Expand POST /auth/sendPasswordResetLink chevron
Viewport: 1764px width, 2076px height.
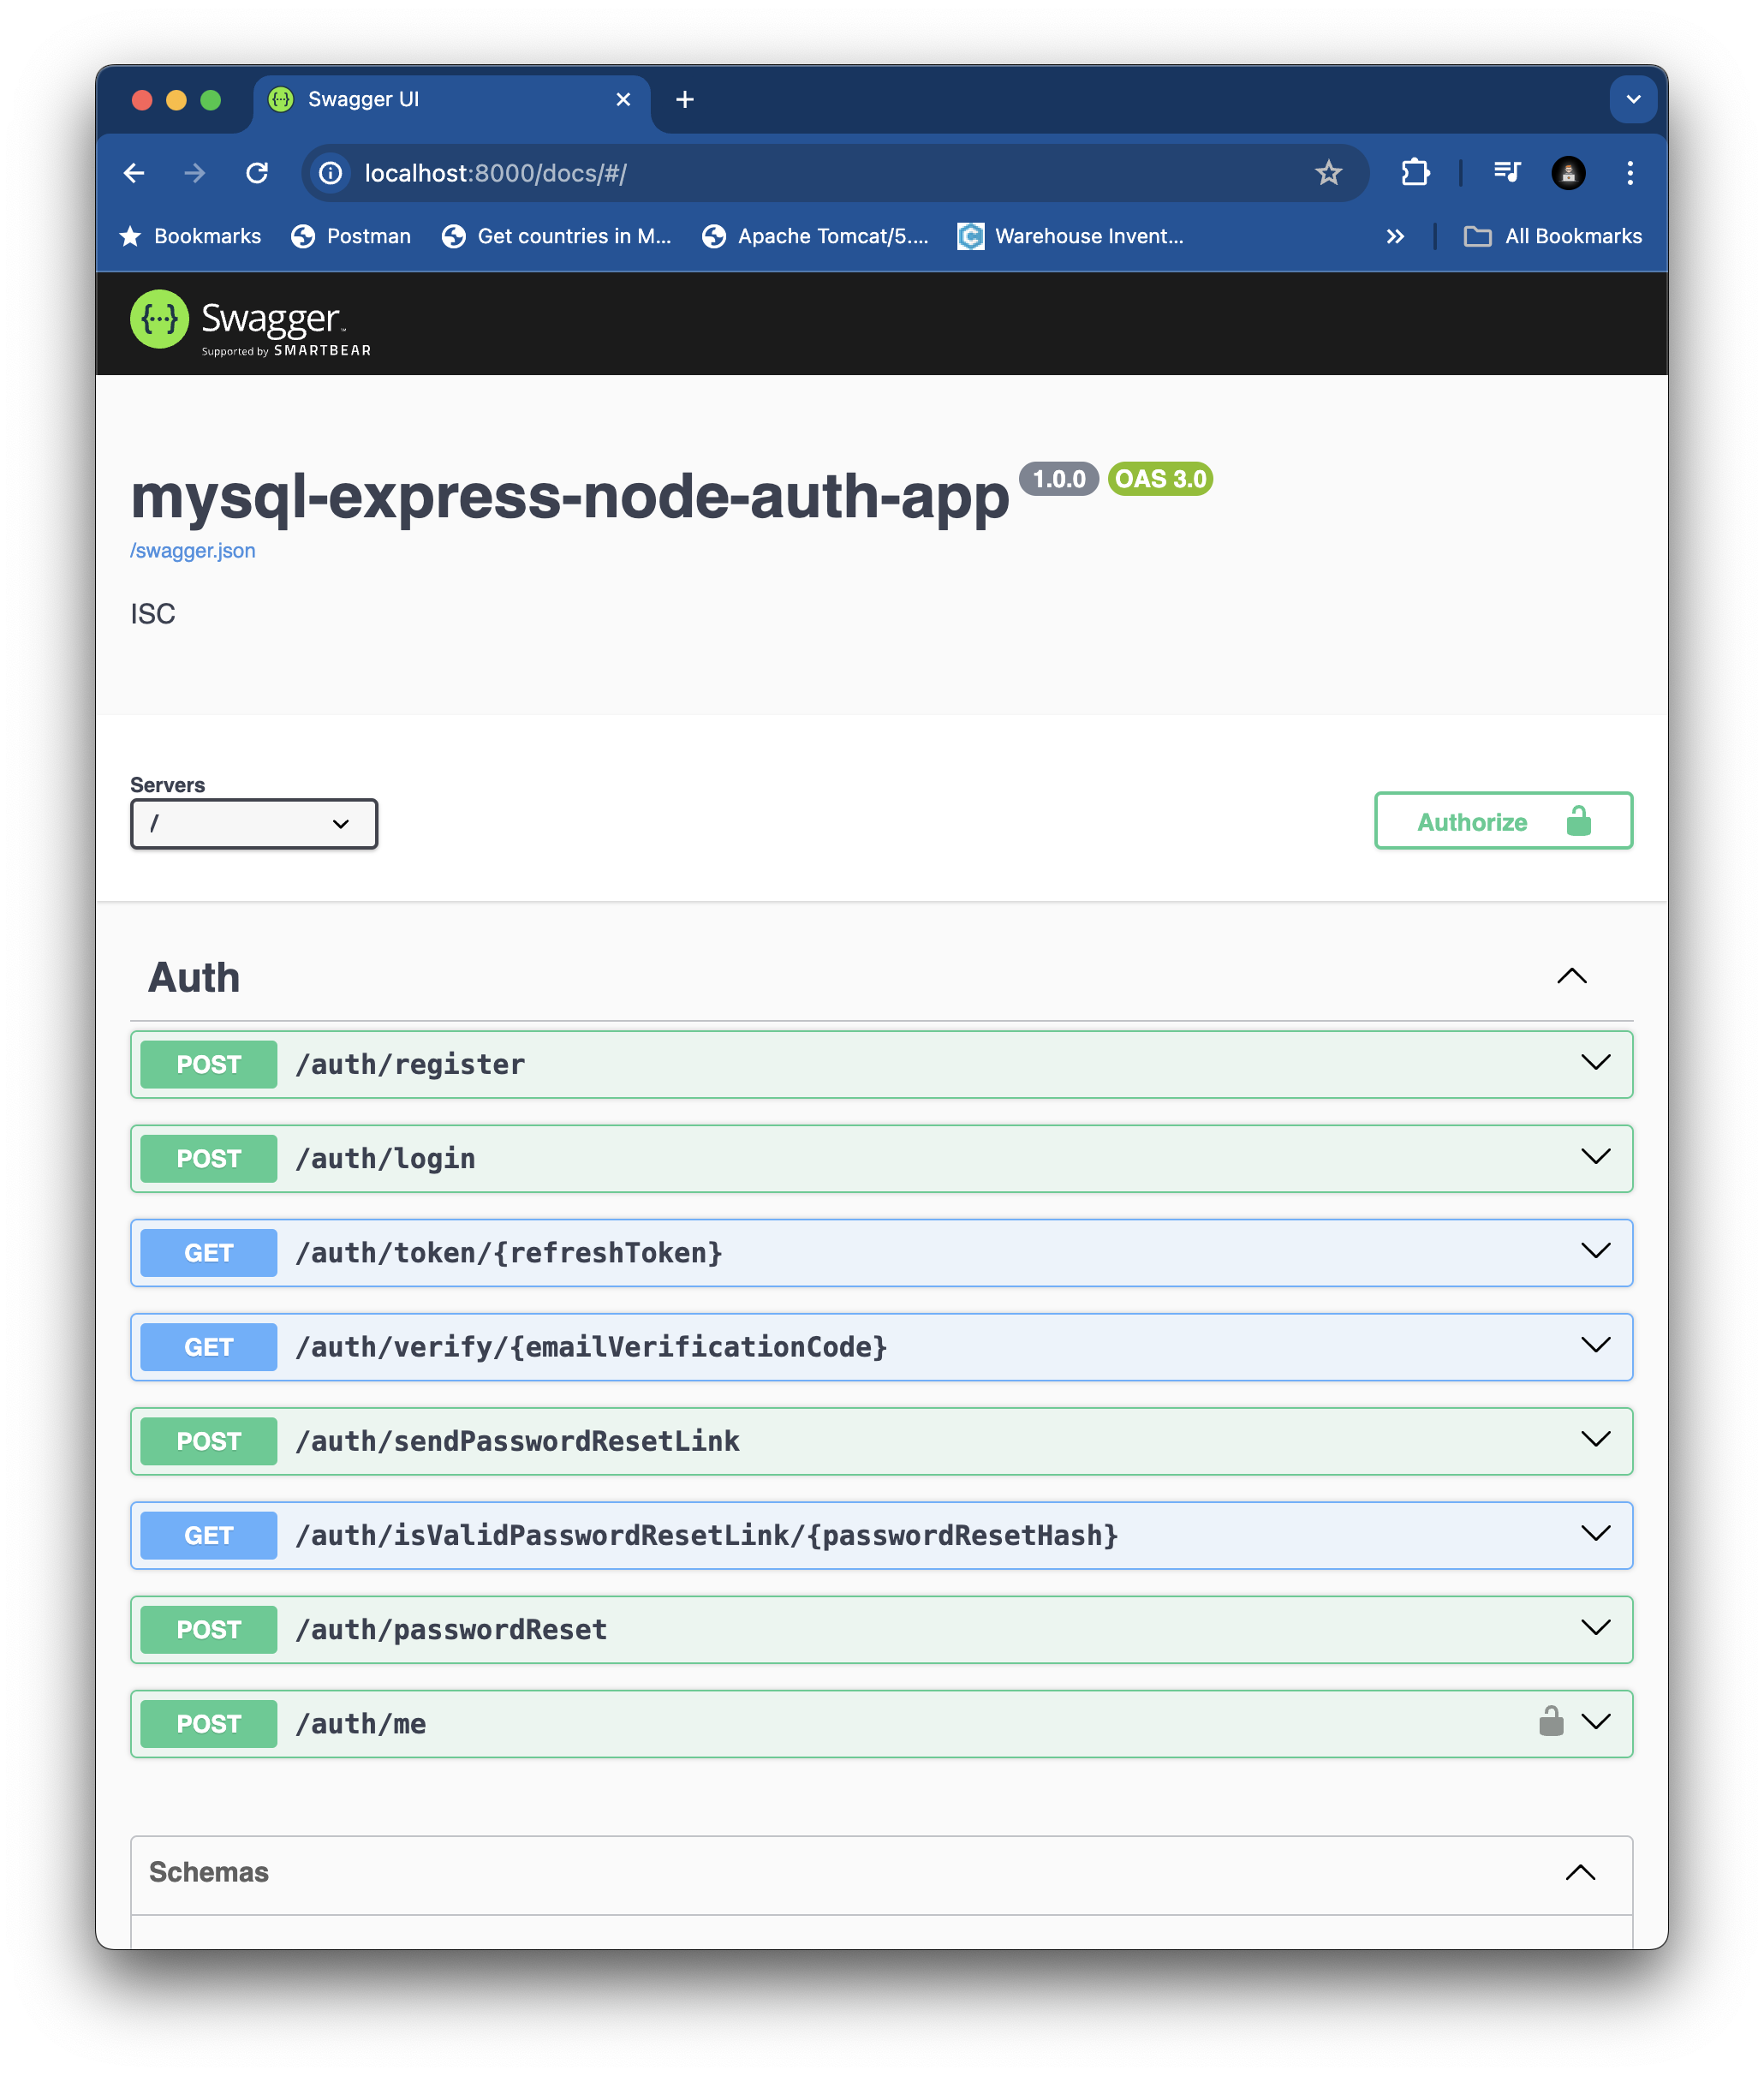coord(1596,1439)
